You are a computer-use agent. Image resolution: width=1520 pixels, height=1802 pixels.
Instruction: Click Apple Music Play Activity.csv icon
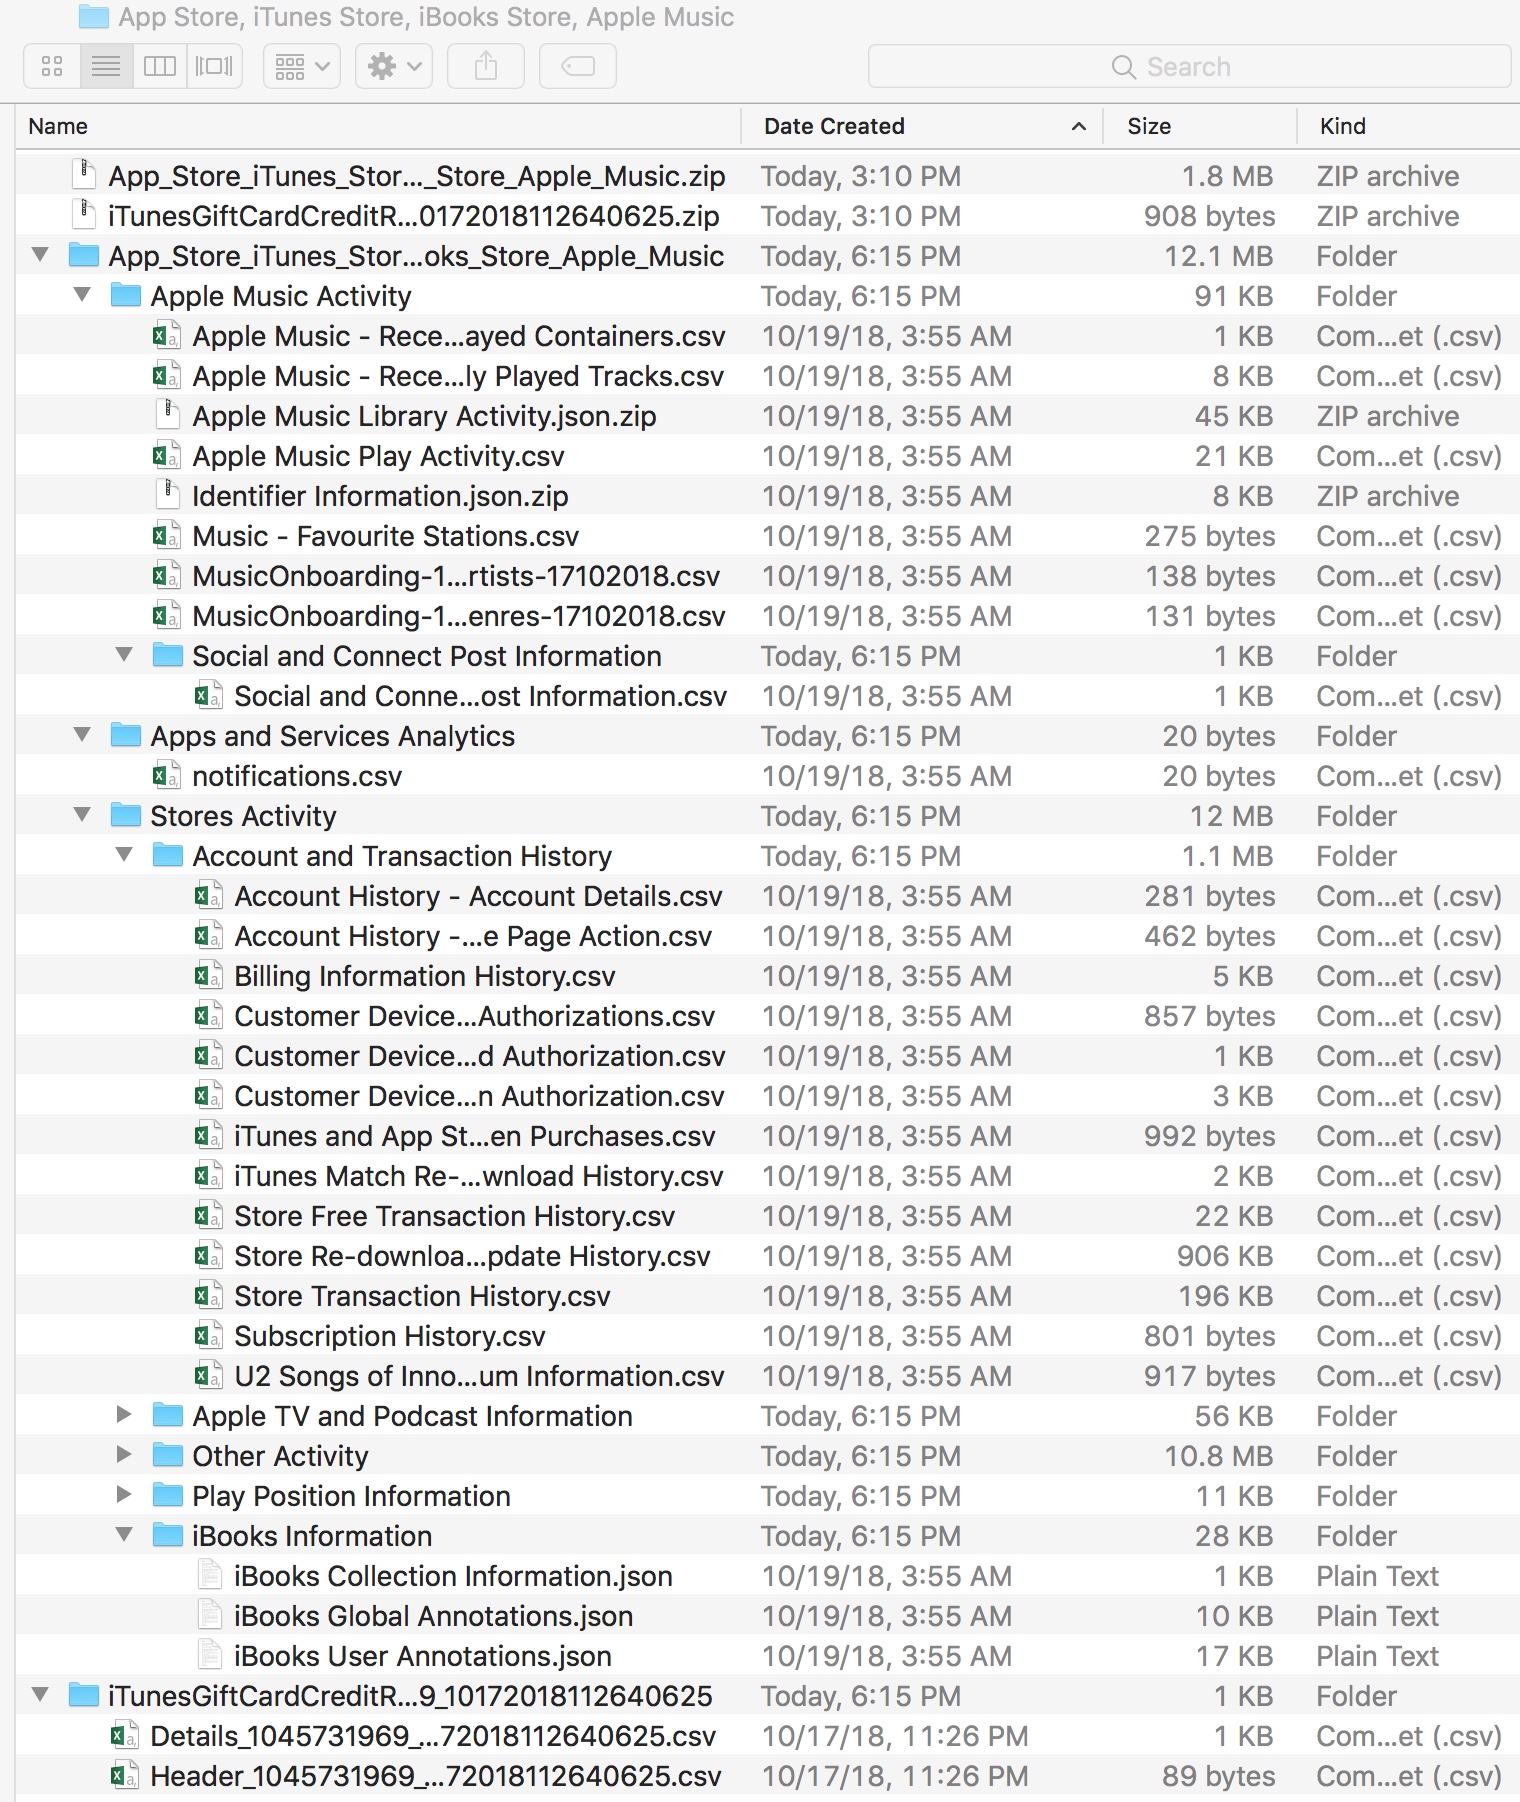tap(166, 456)
